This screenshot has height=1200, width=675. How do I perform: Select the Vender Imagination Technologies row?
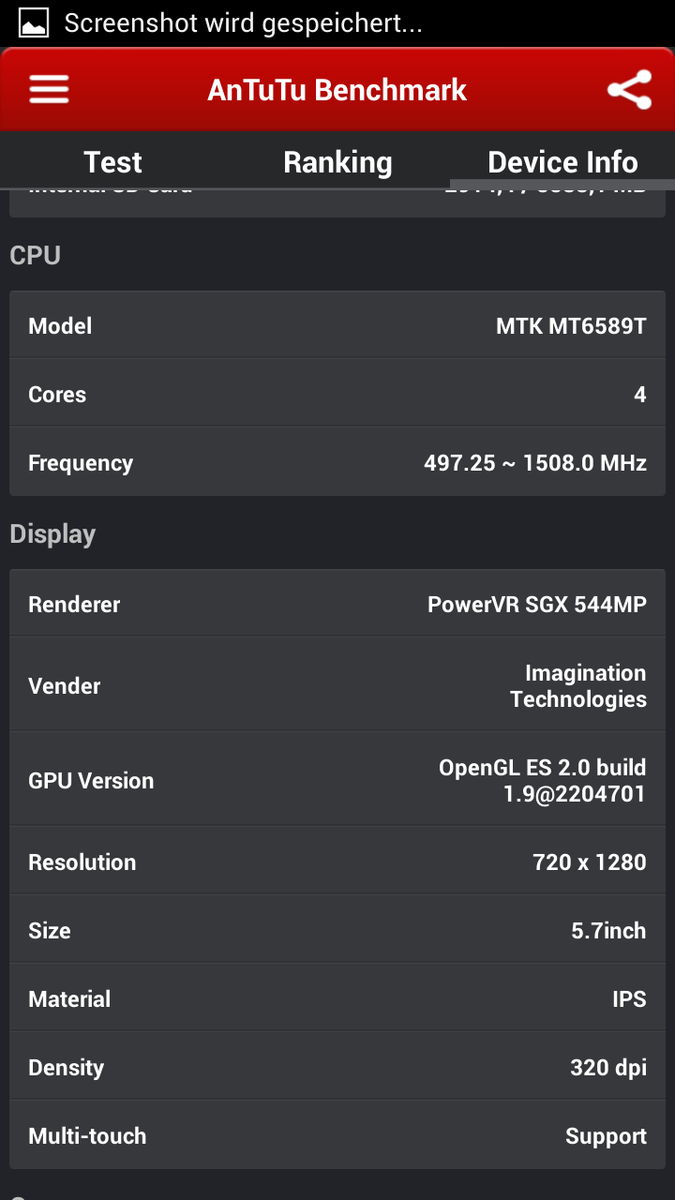[x=337, y=686]
